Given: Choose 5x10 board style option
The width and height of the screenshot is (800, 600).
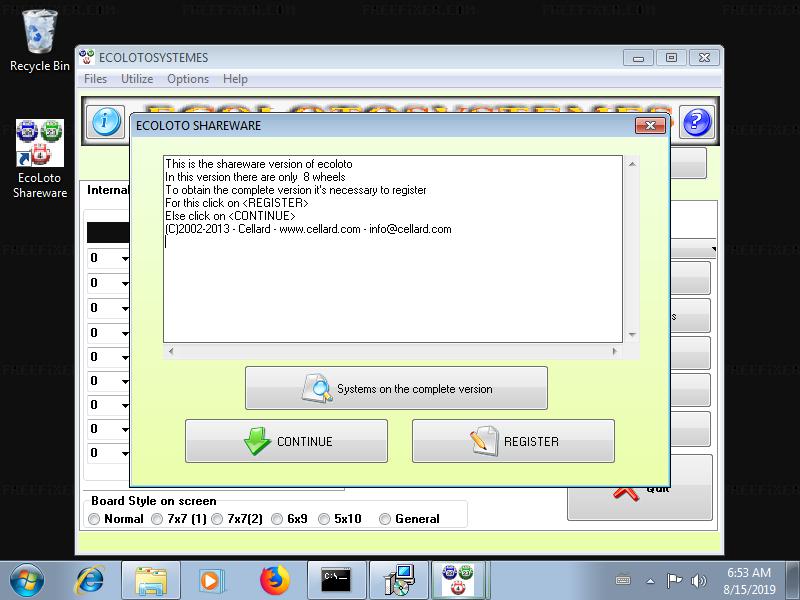Looking at the screenshot, I should [324, 519].
